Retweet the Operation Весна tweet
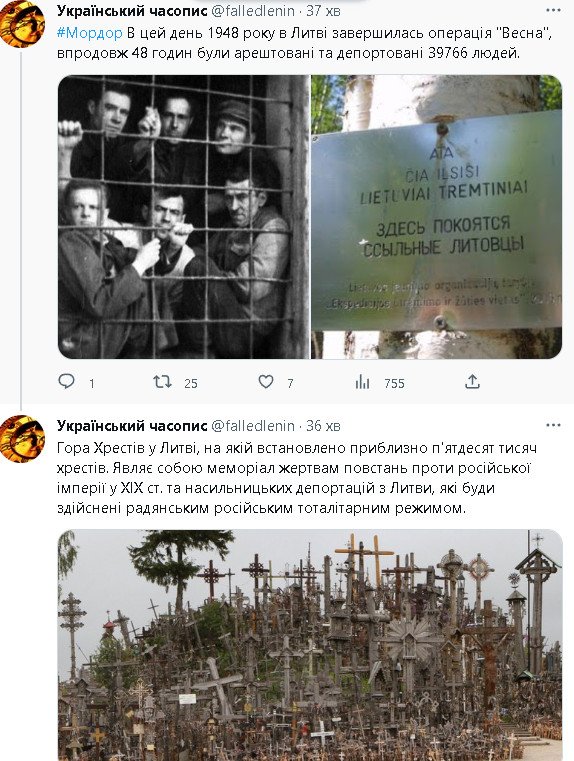 coord(162,382)
